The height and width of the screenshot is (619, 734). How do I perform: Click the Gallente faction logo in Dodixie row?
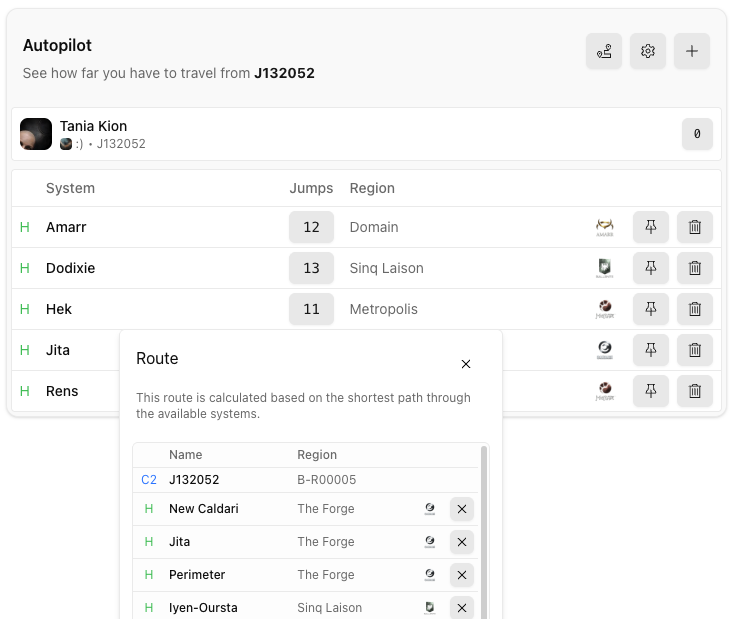point(605,268)
